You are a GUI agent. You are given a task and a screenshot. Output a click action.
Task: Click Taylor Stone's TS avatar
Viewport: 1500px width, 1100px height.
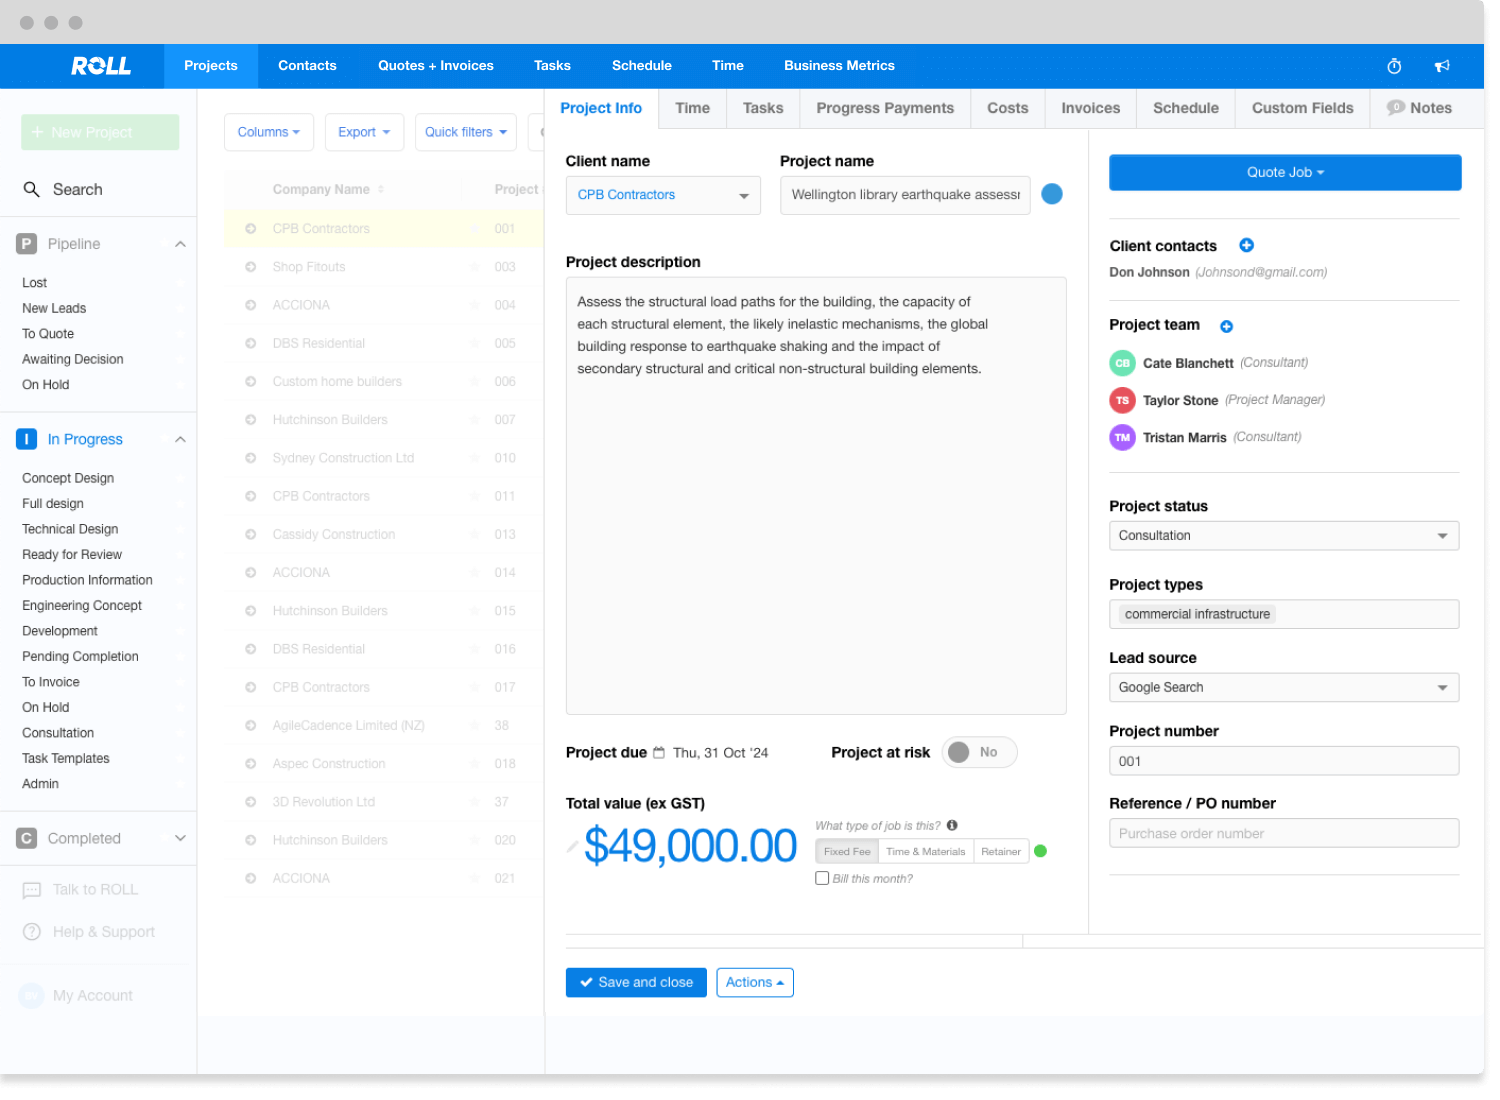pyautogui.click(x=1123, y=400)
